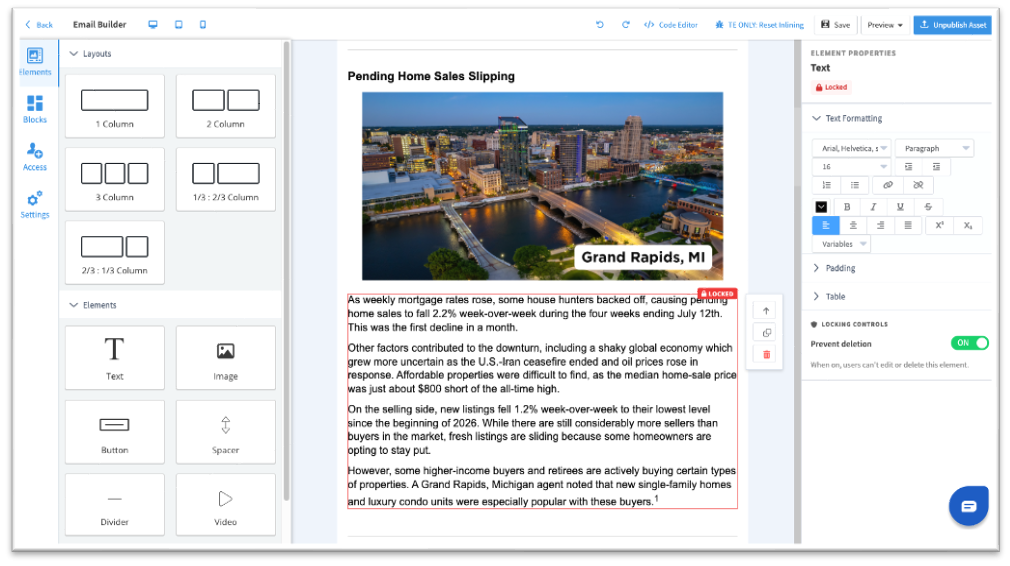Insert a bulleted list

click(855, 185)
